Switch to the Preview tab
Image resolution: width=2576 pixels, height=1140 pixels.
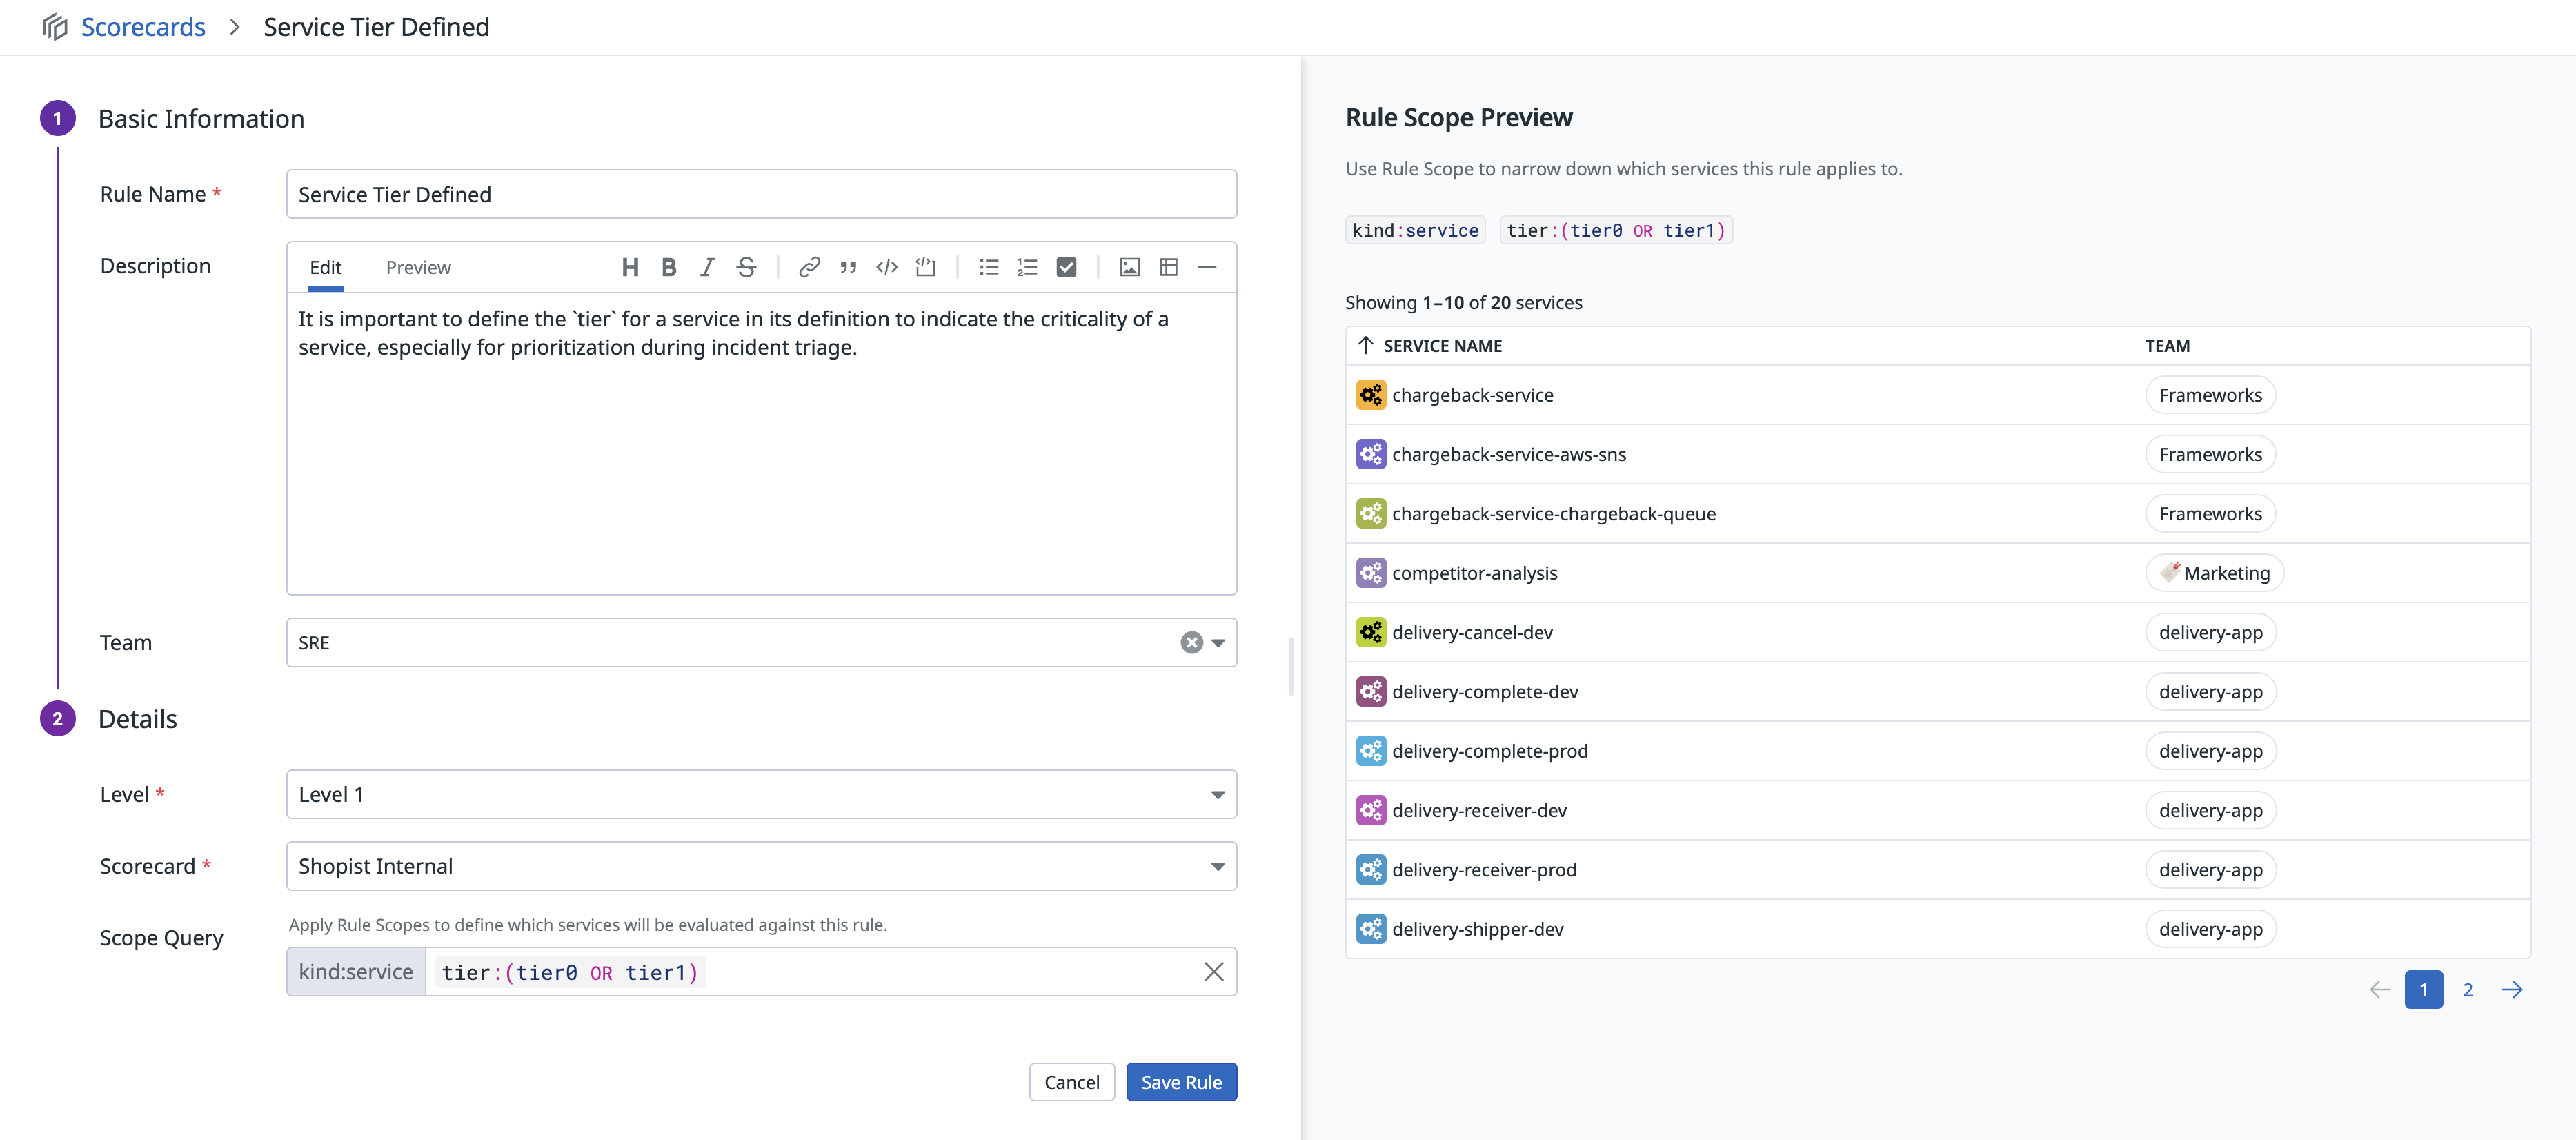(x=418, y=267)
